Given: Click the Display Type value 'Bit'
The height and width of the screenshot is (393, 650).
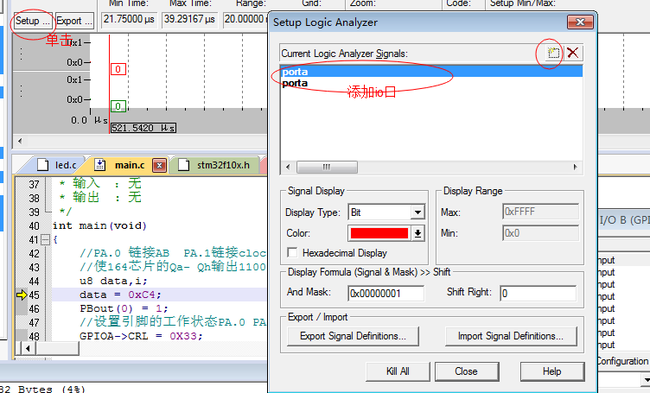Looking at the screenshot, I should pos(356,212).
